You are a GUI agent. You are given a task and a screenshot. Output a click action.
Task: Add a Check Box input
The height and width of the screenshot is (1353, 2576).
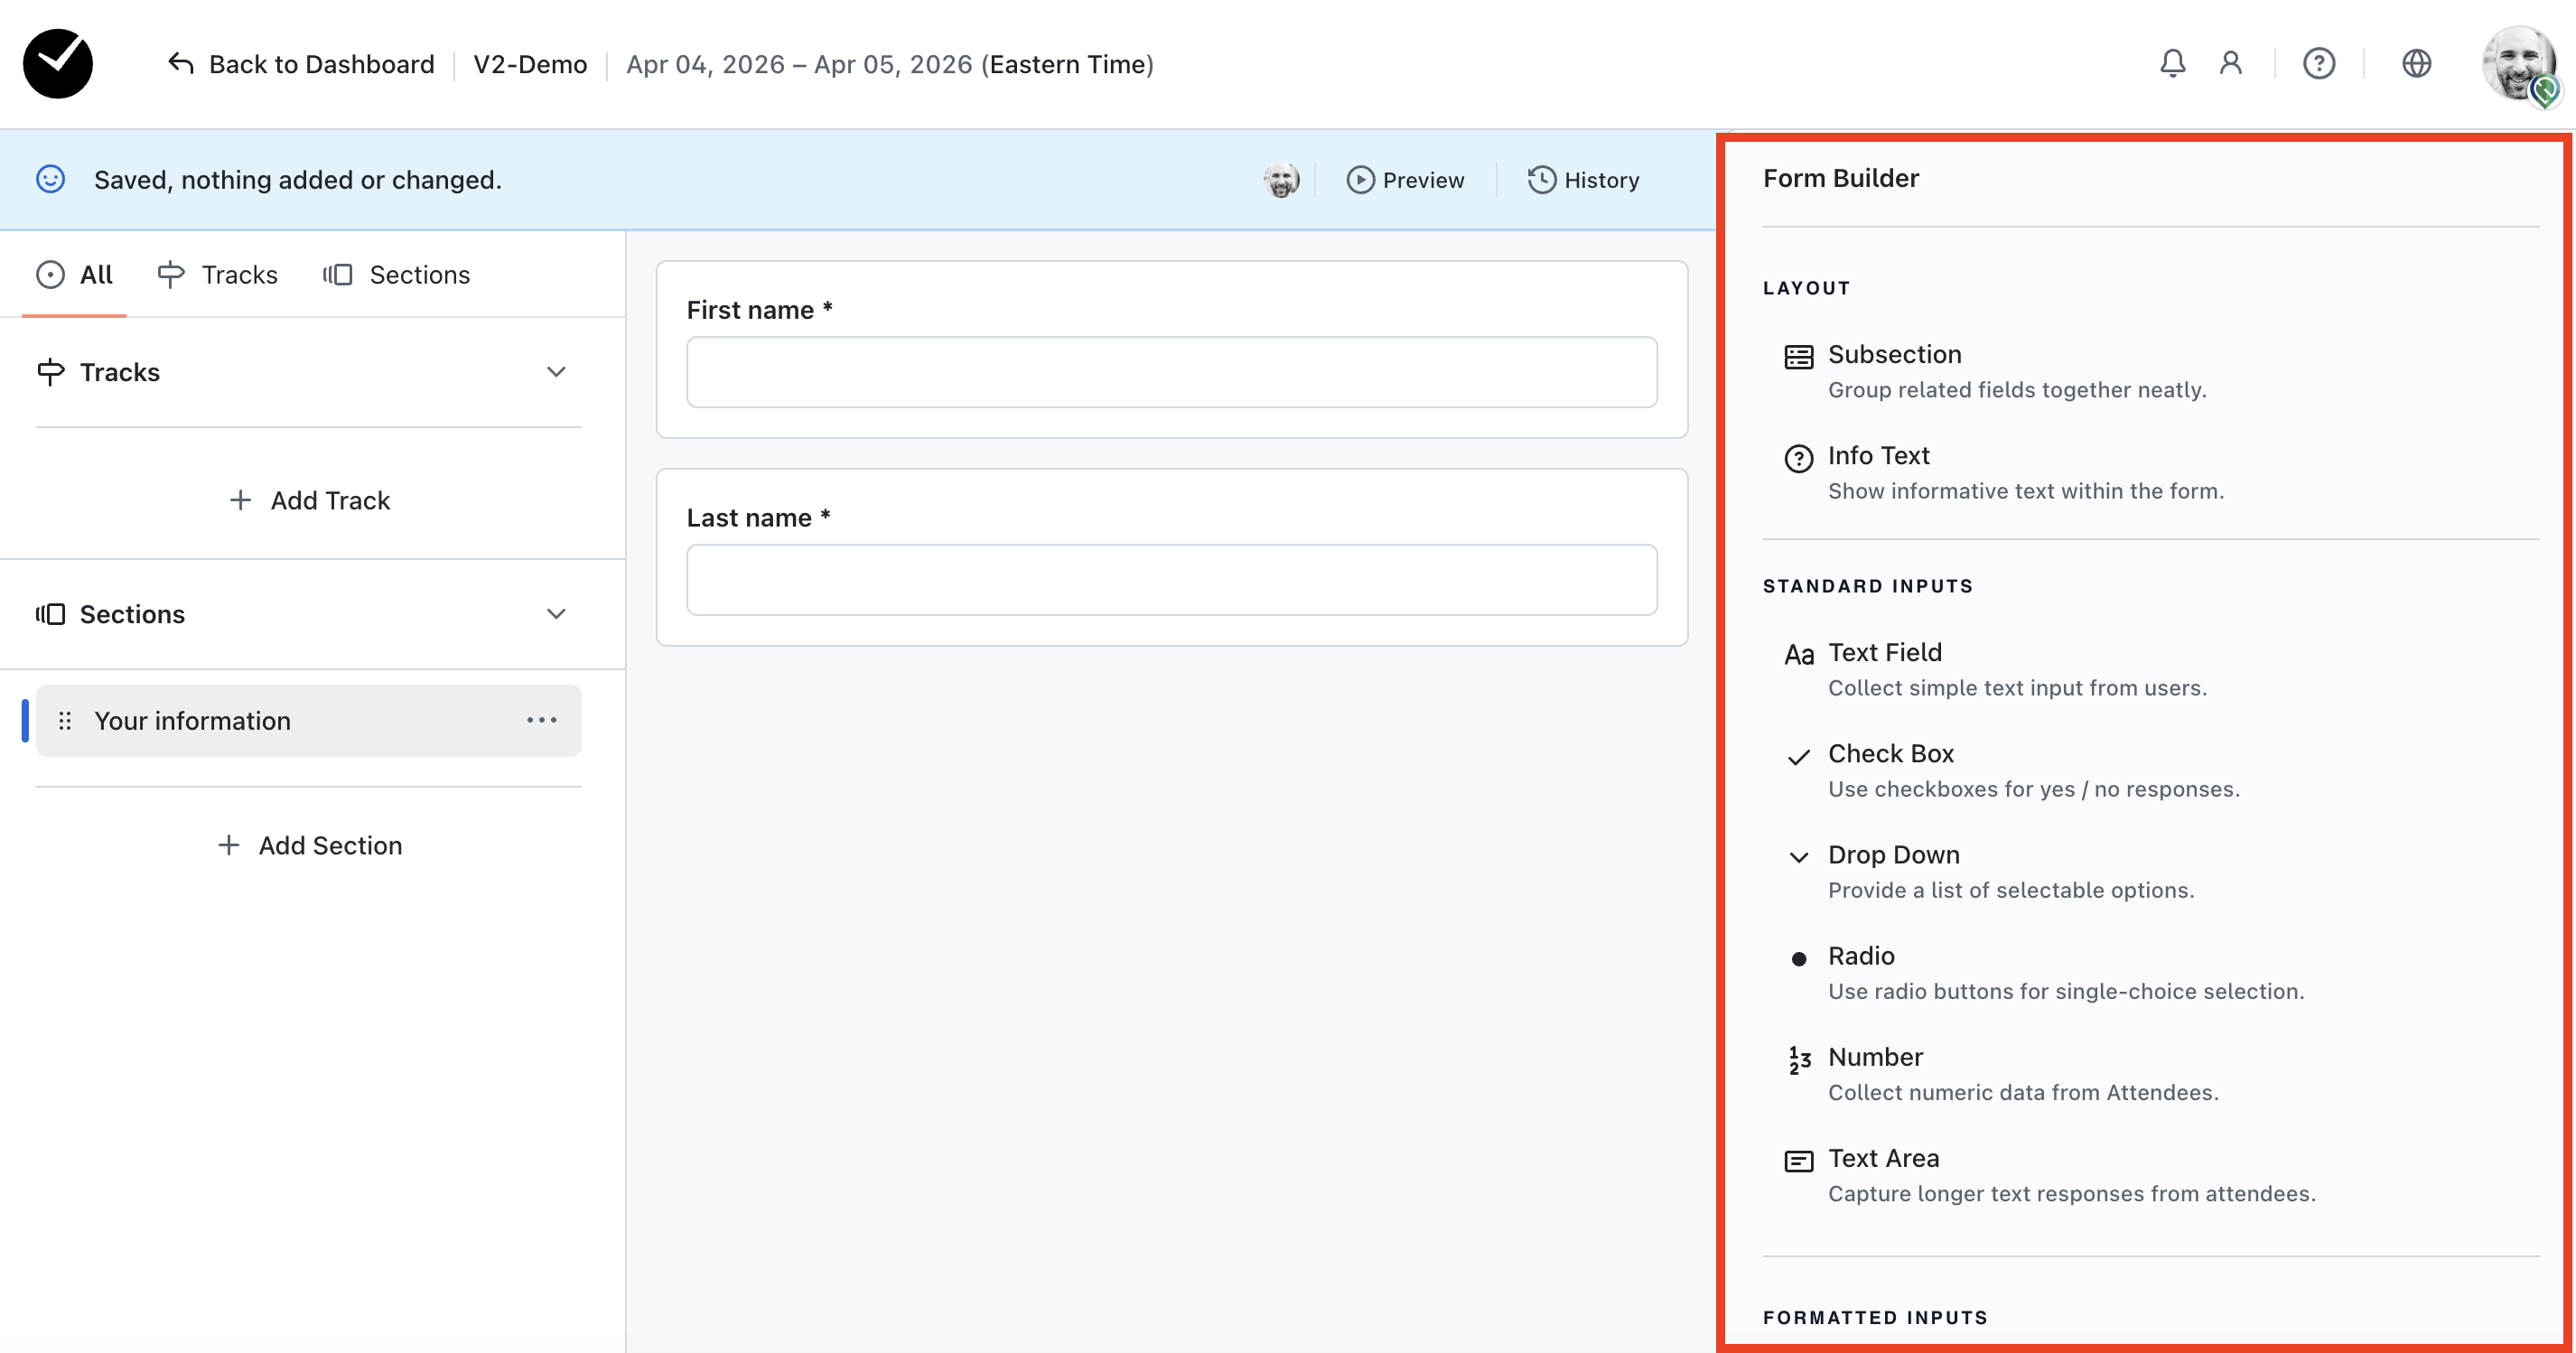coord(1890,754)
